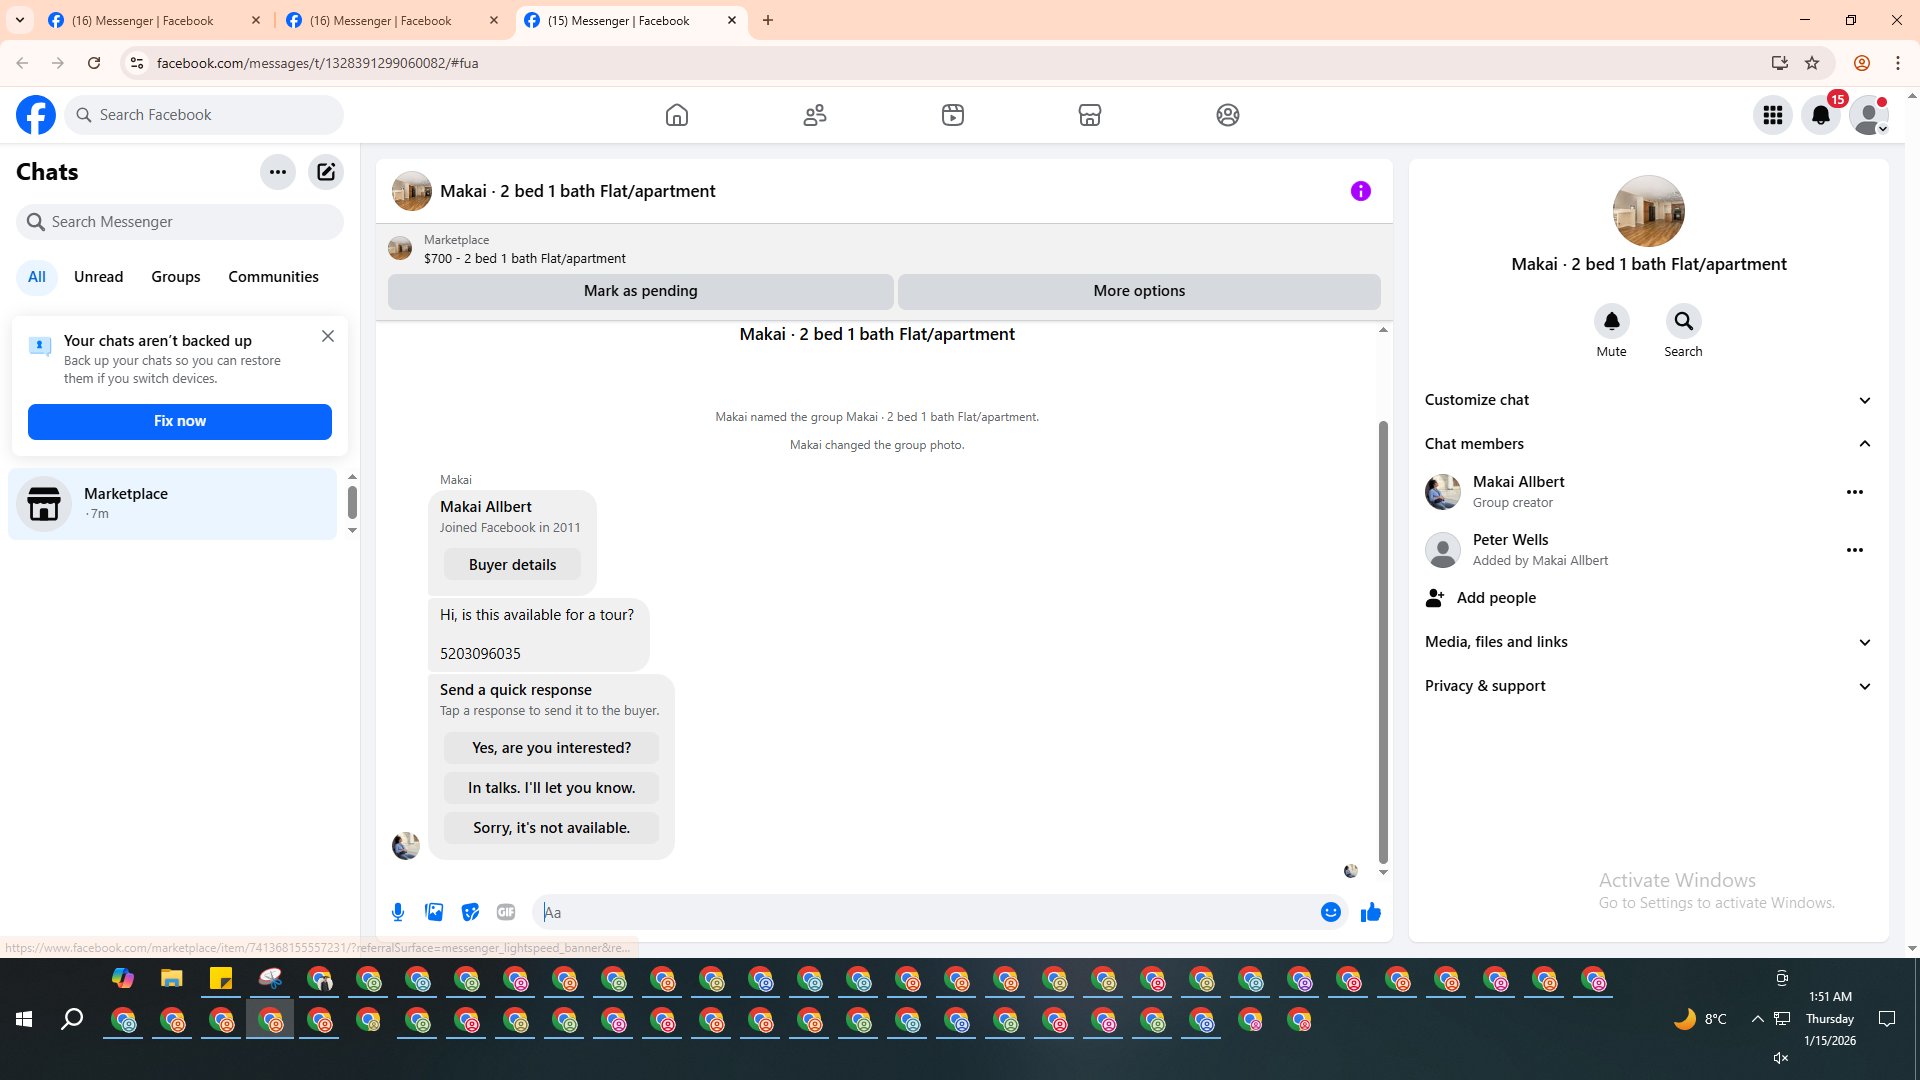The width and height of the screenshot is (1920, 1080).
Task: Click the attach photo icon
Action: coord(434,912)
